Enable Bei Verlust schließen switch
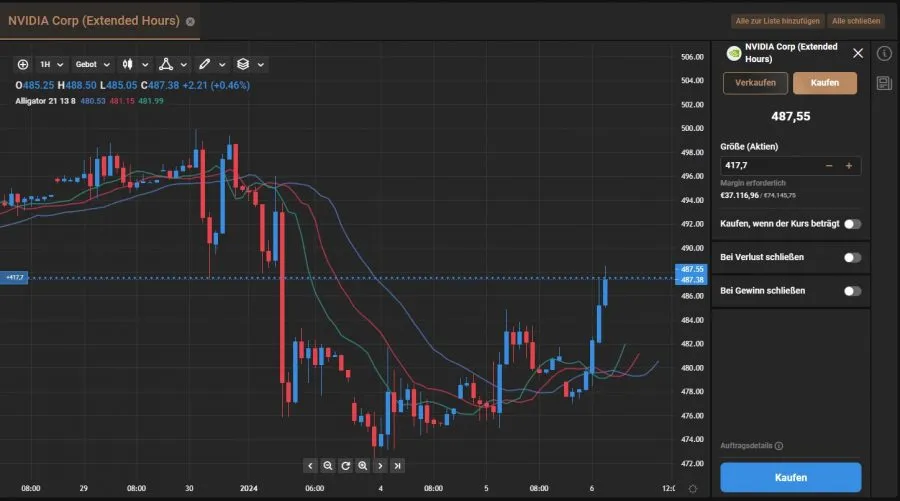 pos(852,257)
